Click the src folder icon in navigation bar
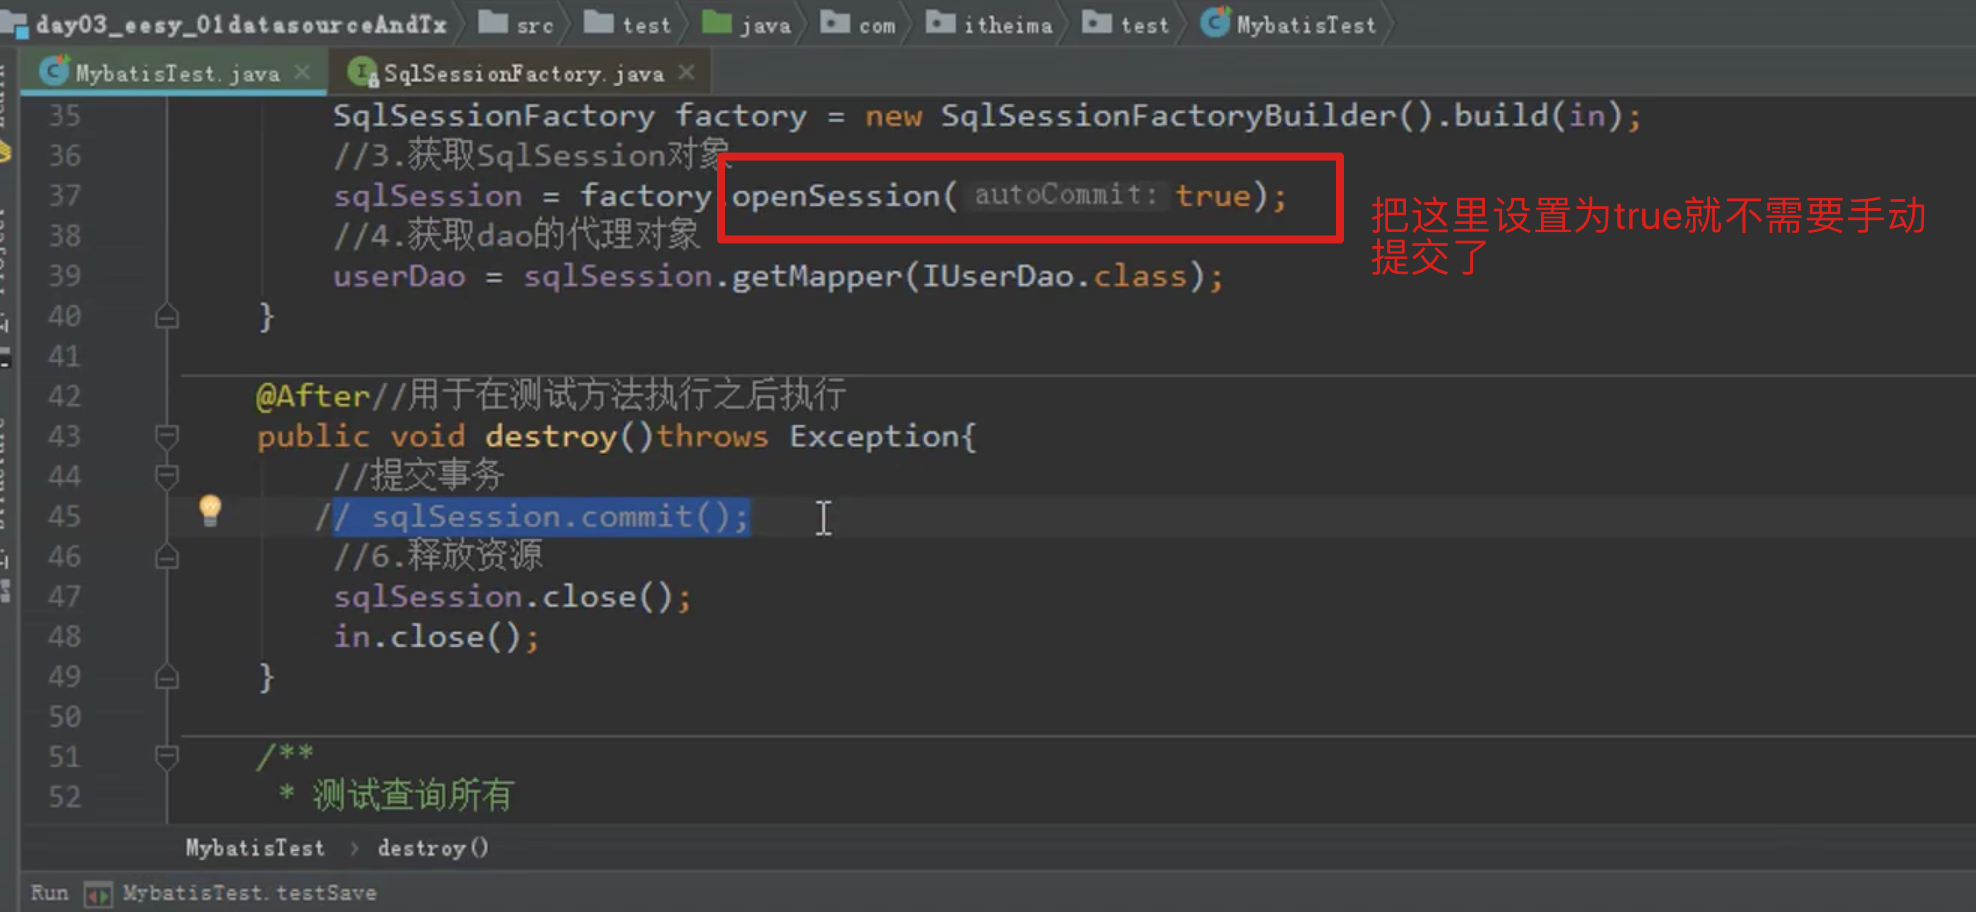 click(x=493, y=22)
